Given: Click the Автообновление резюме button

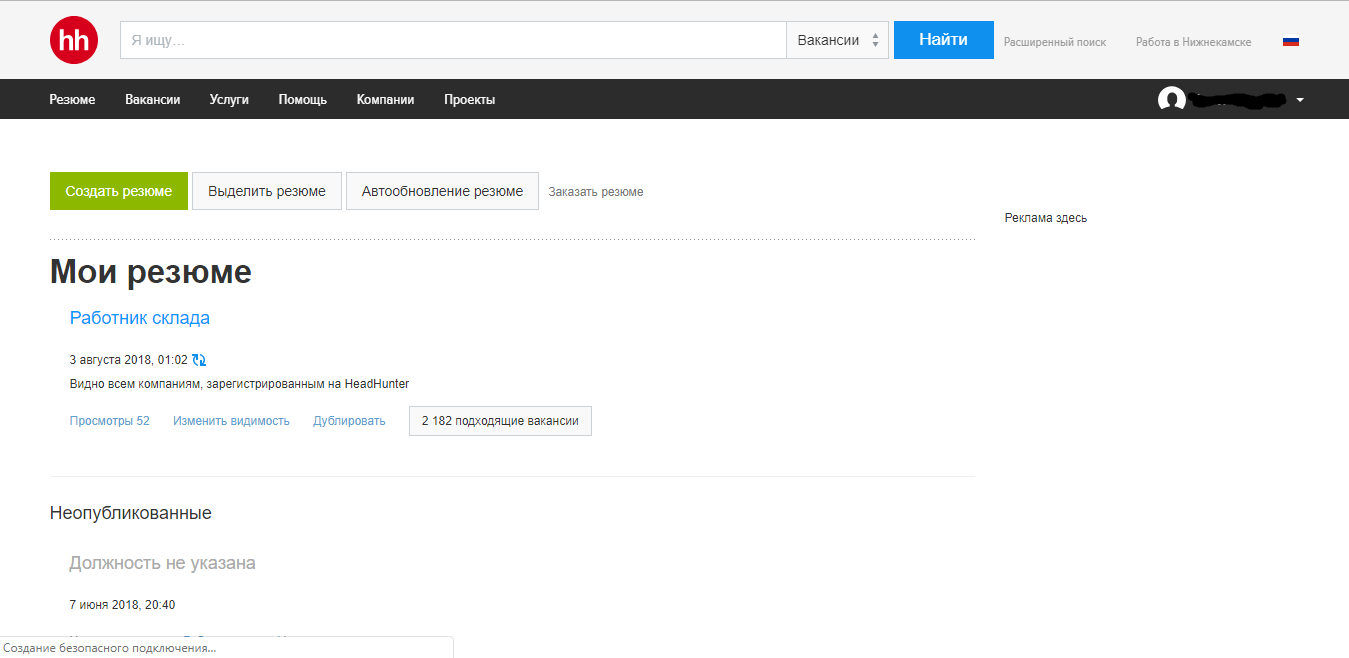Looking at the screenshot, I should 442,191.
